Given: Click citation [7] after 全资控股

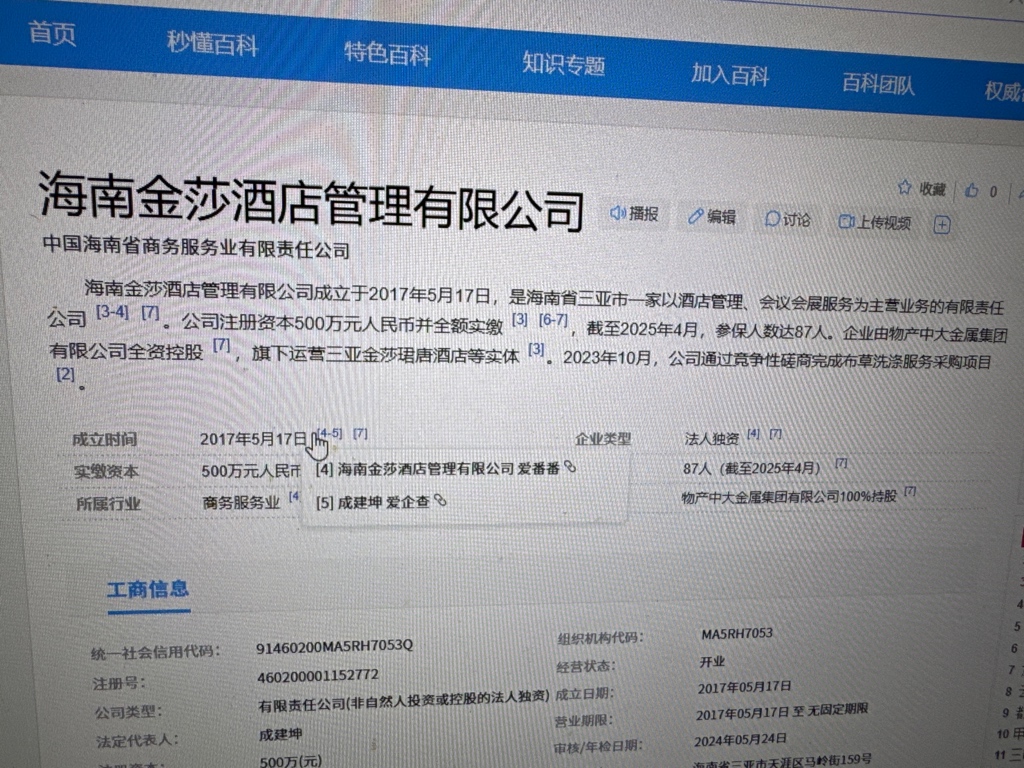Looking at the screenshot, I should 221,344.
